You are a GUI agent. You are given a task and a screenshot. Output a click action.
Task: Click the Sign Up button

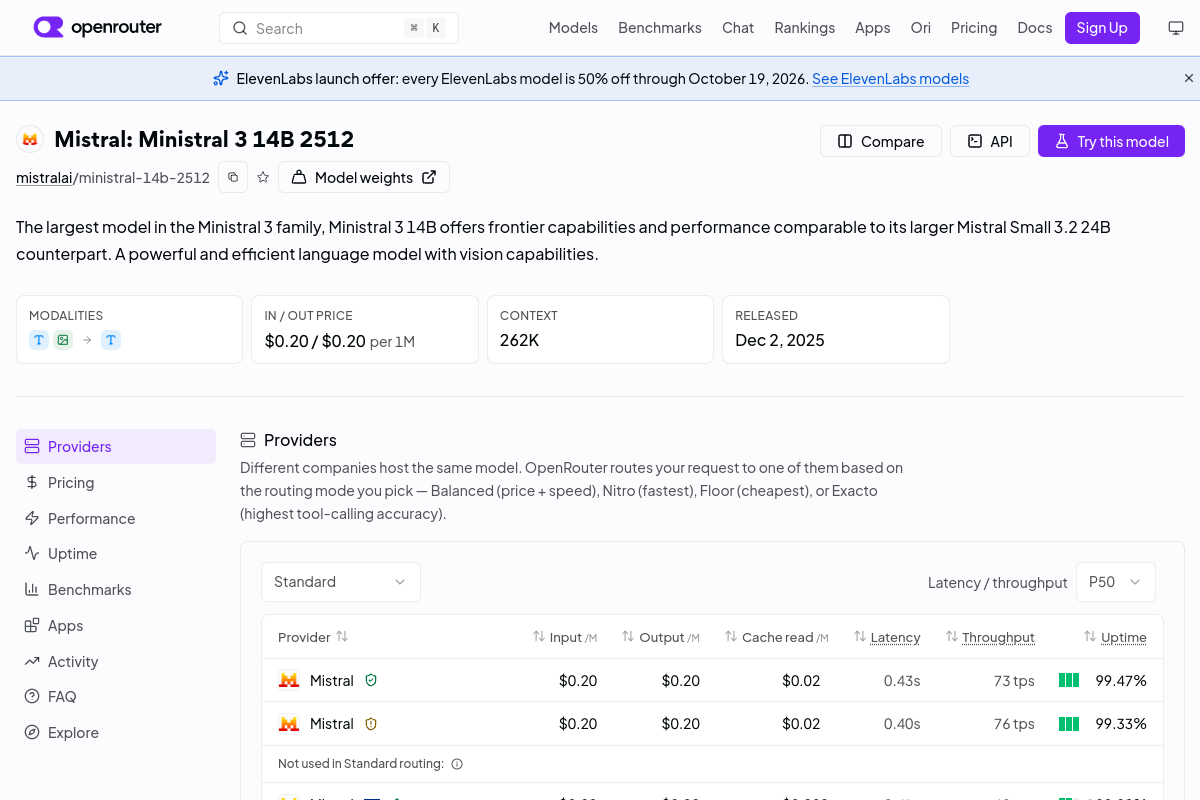1102,28
